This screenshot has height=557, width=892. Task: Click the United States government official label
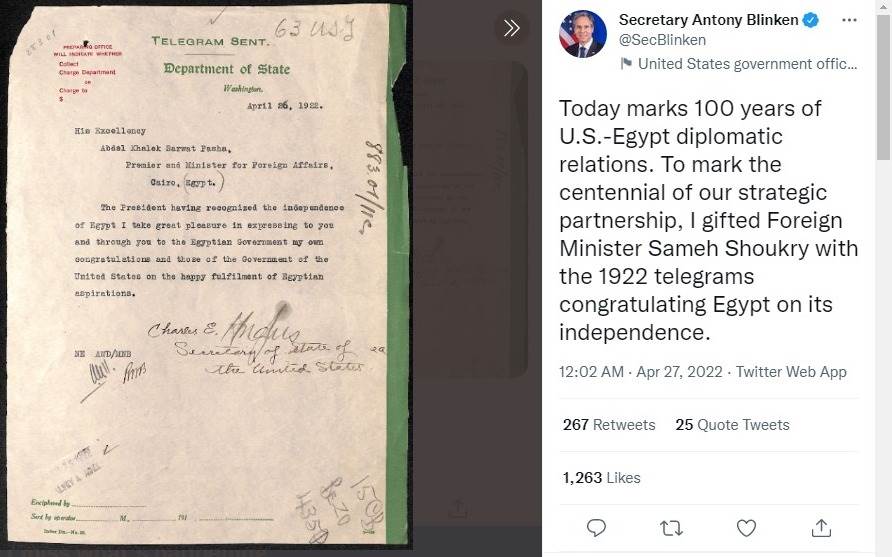coord(747,64)
